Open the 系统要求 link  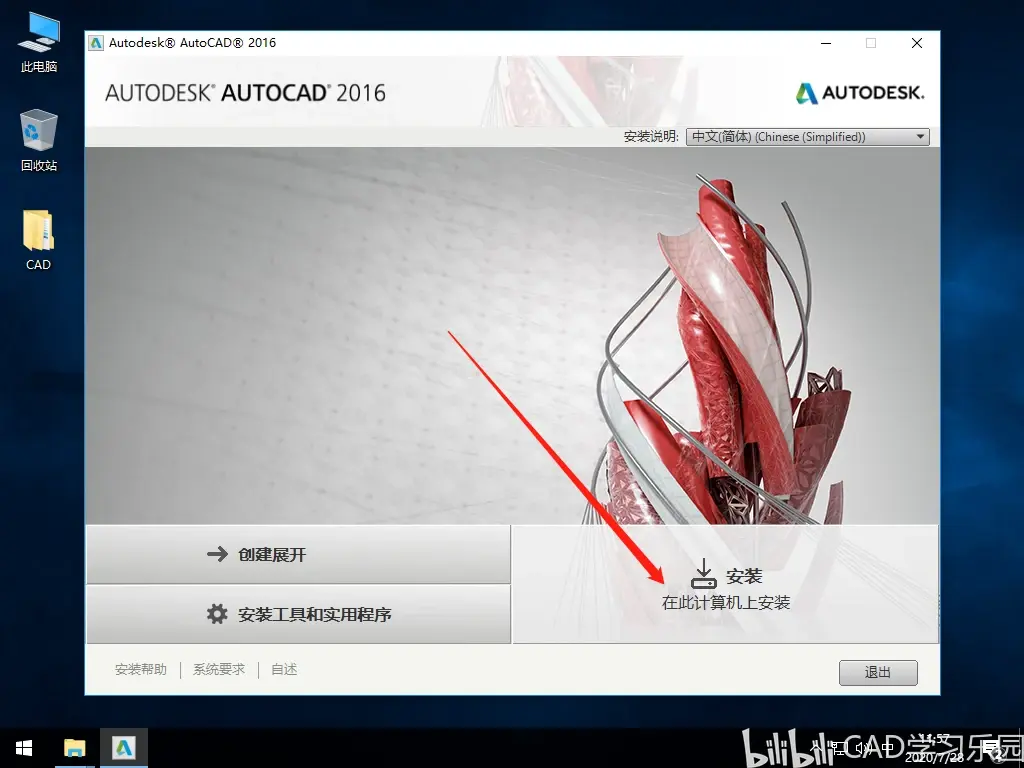coord(219,669)
